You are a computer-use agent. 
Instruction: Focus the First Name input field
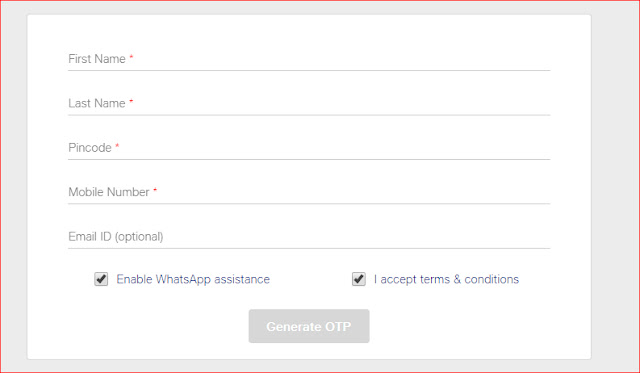309,59
